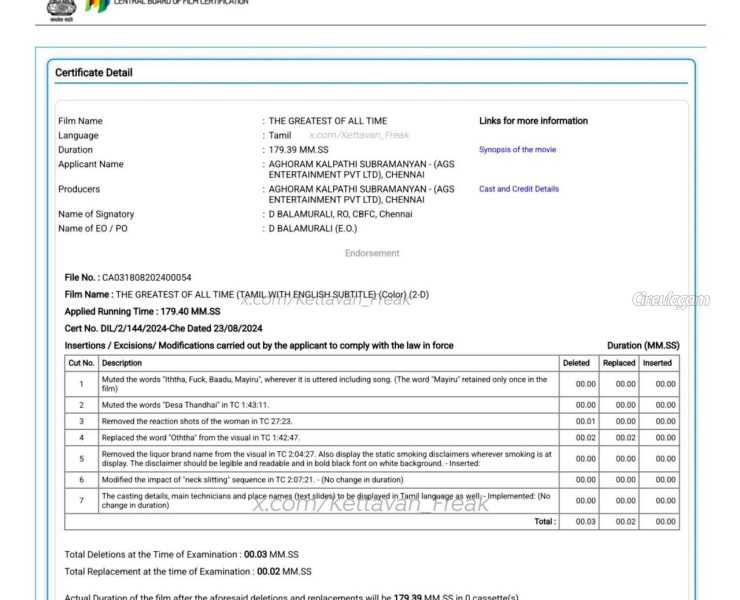The height and width of the screenshot is (600, 740).
Task: Select the Description column header
Action: click(x=122, y=363)
